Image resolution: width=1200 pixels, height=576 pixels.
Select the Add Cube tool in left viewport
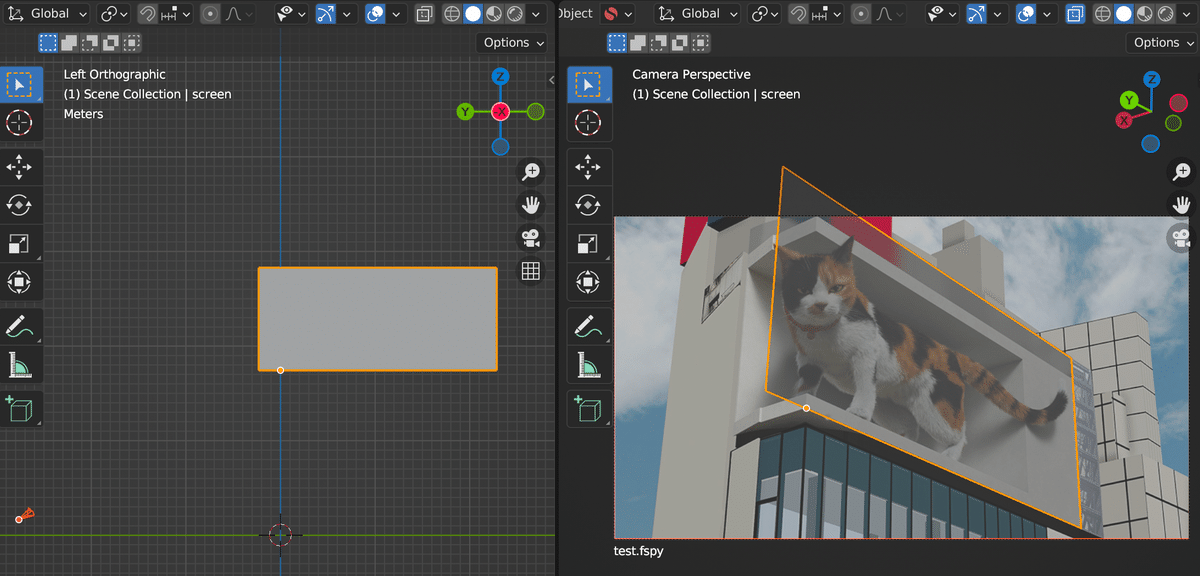19,409
